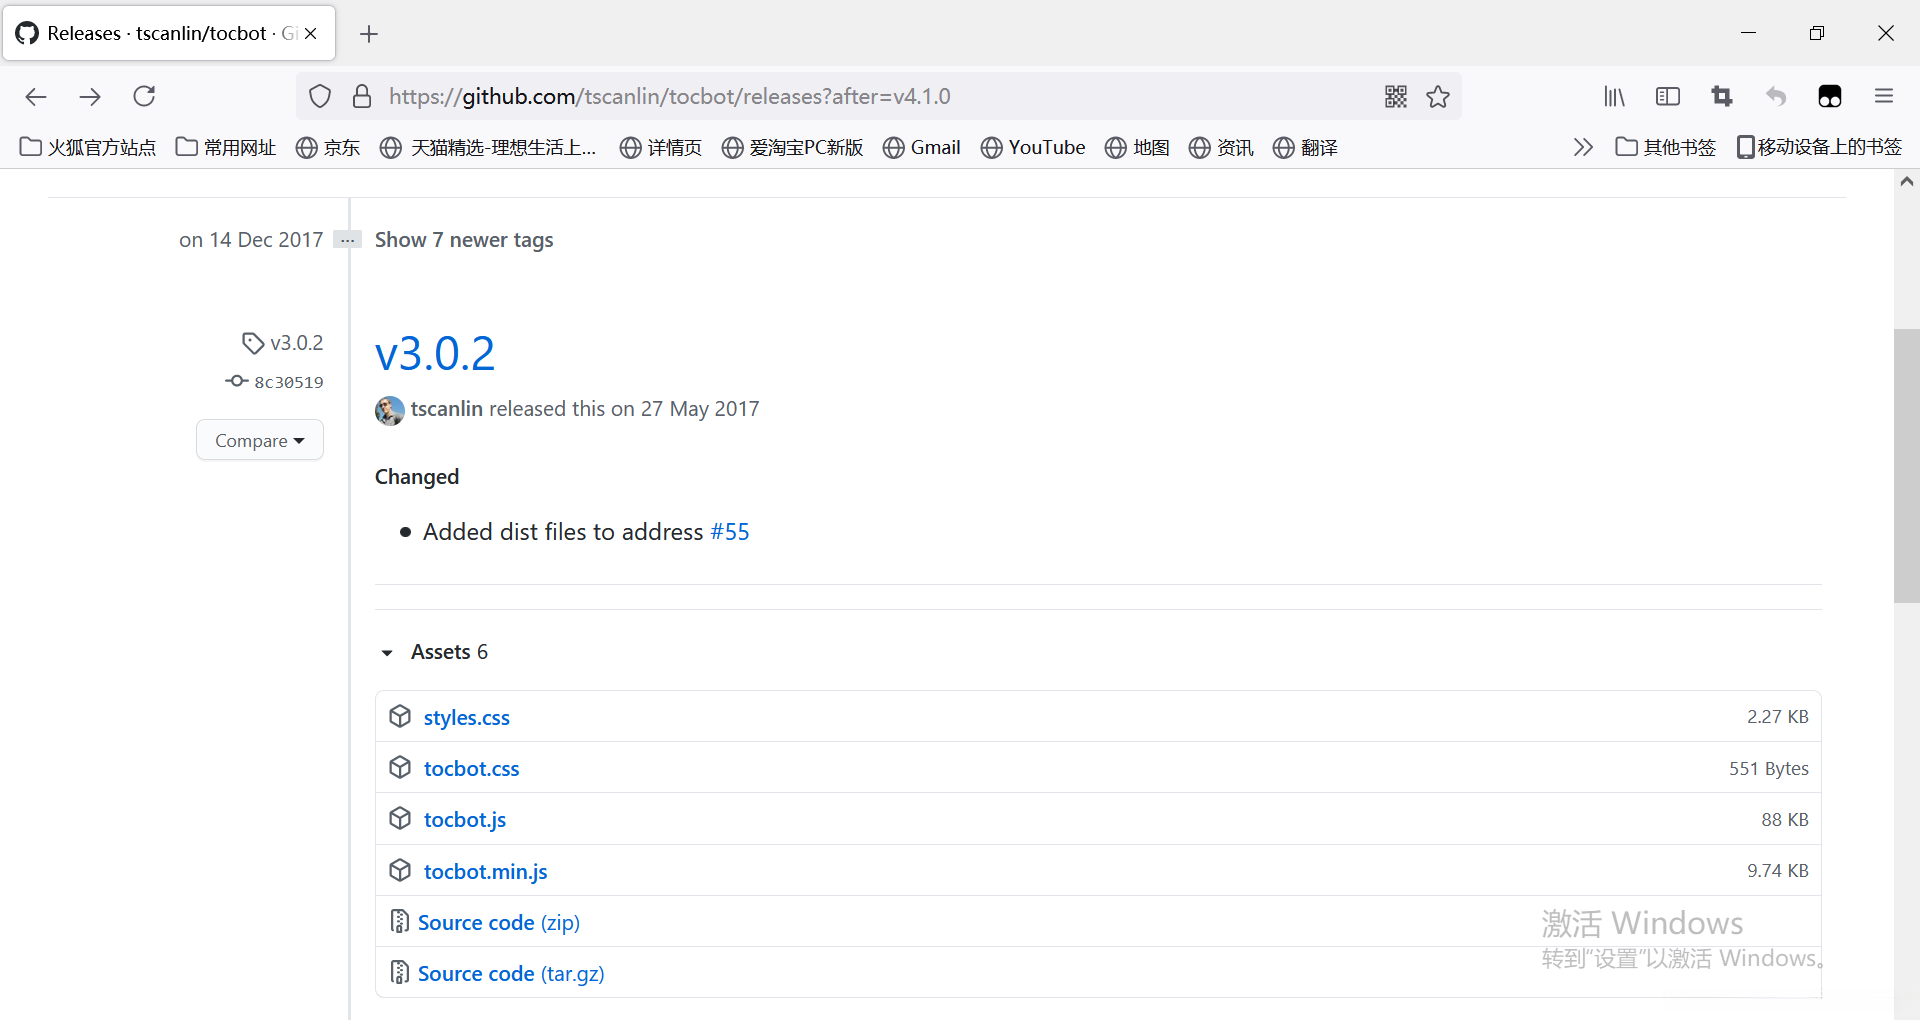Click the undo arrow toolbar icon
Viewport: 1920px width, 1020px height.
[1776, 96]
